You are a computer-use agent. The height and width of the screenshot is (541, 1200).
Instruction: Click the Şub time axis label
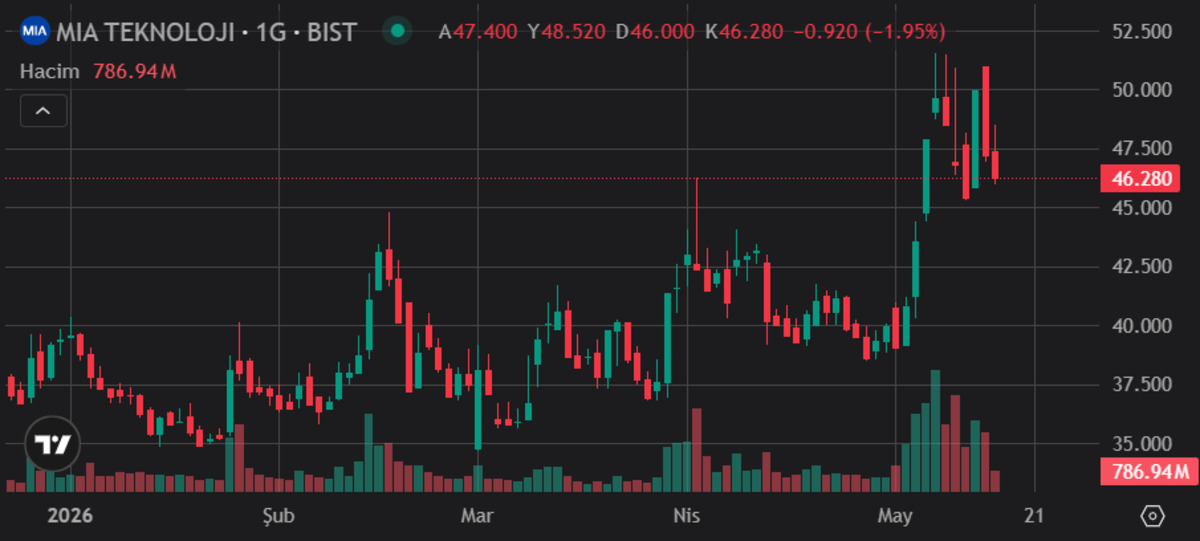point(277,516)
